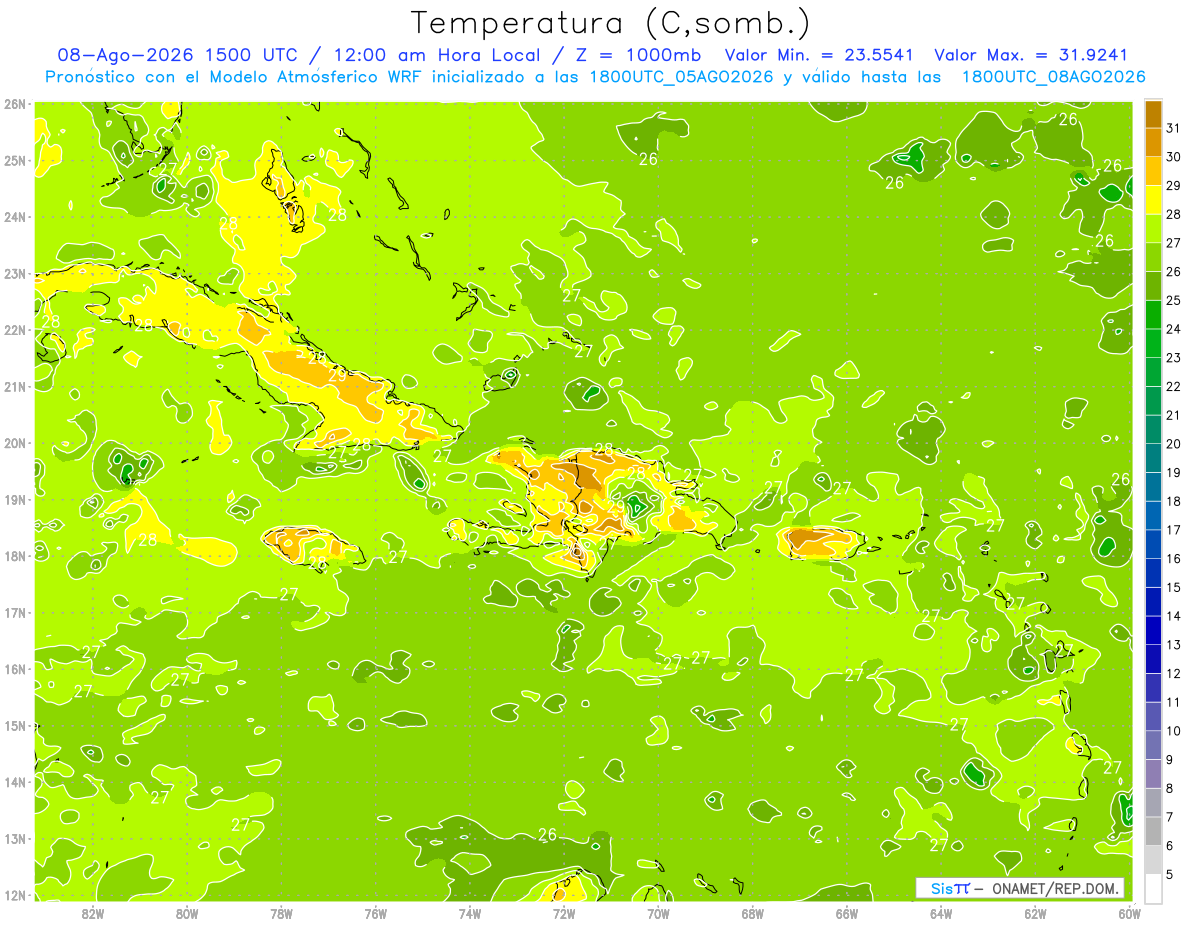
Task: Click the dark orange legend band above 31
Action: tap(1153, 113)
